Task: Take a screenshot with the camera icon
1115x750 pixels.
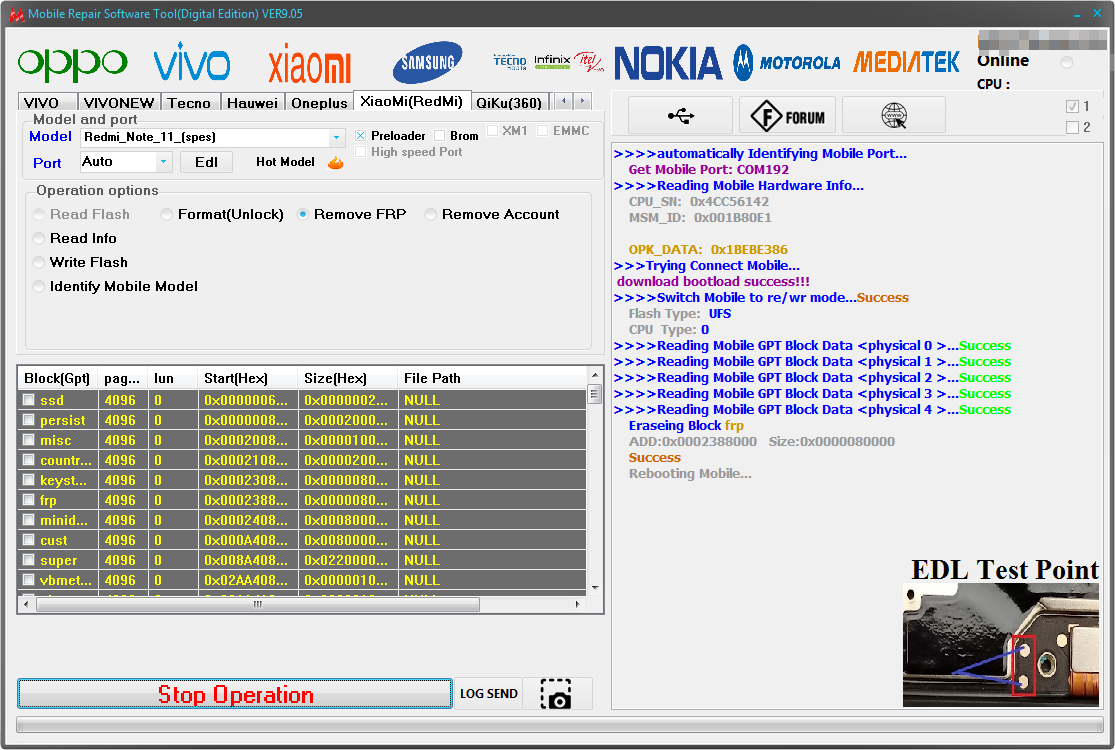Action: click(x=556, y=694)
